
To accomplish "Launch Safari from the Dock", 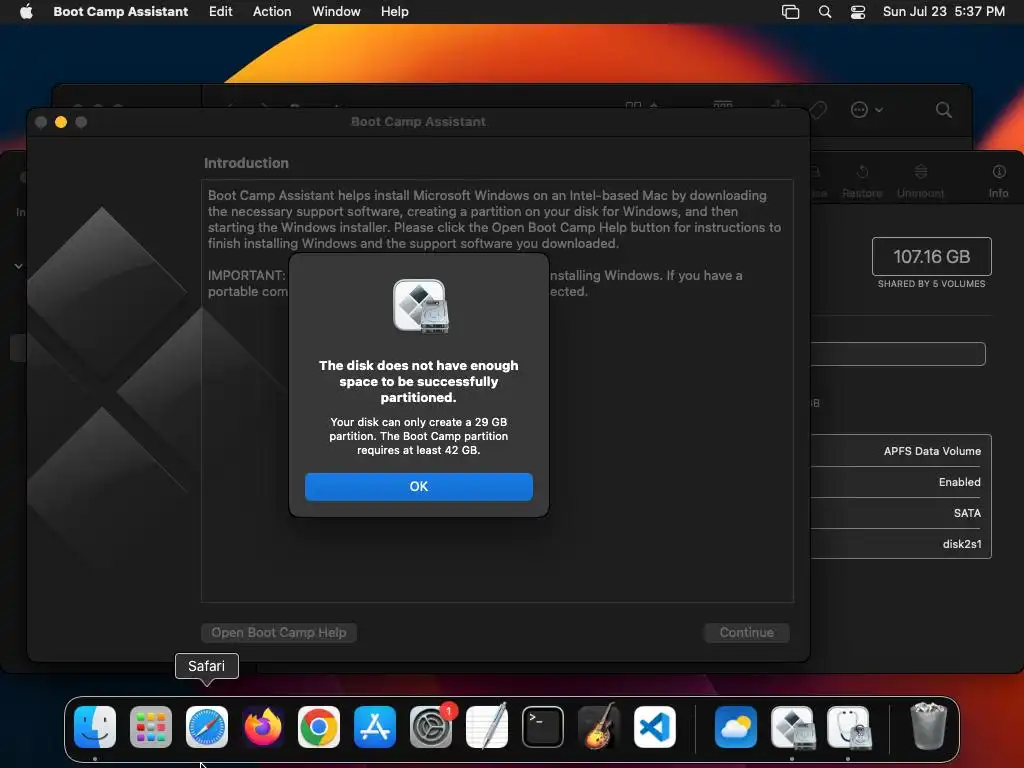I will pos(207,727).
